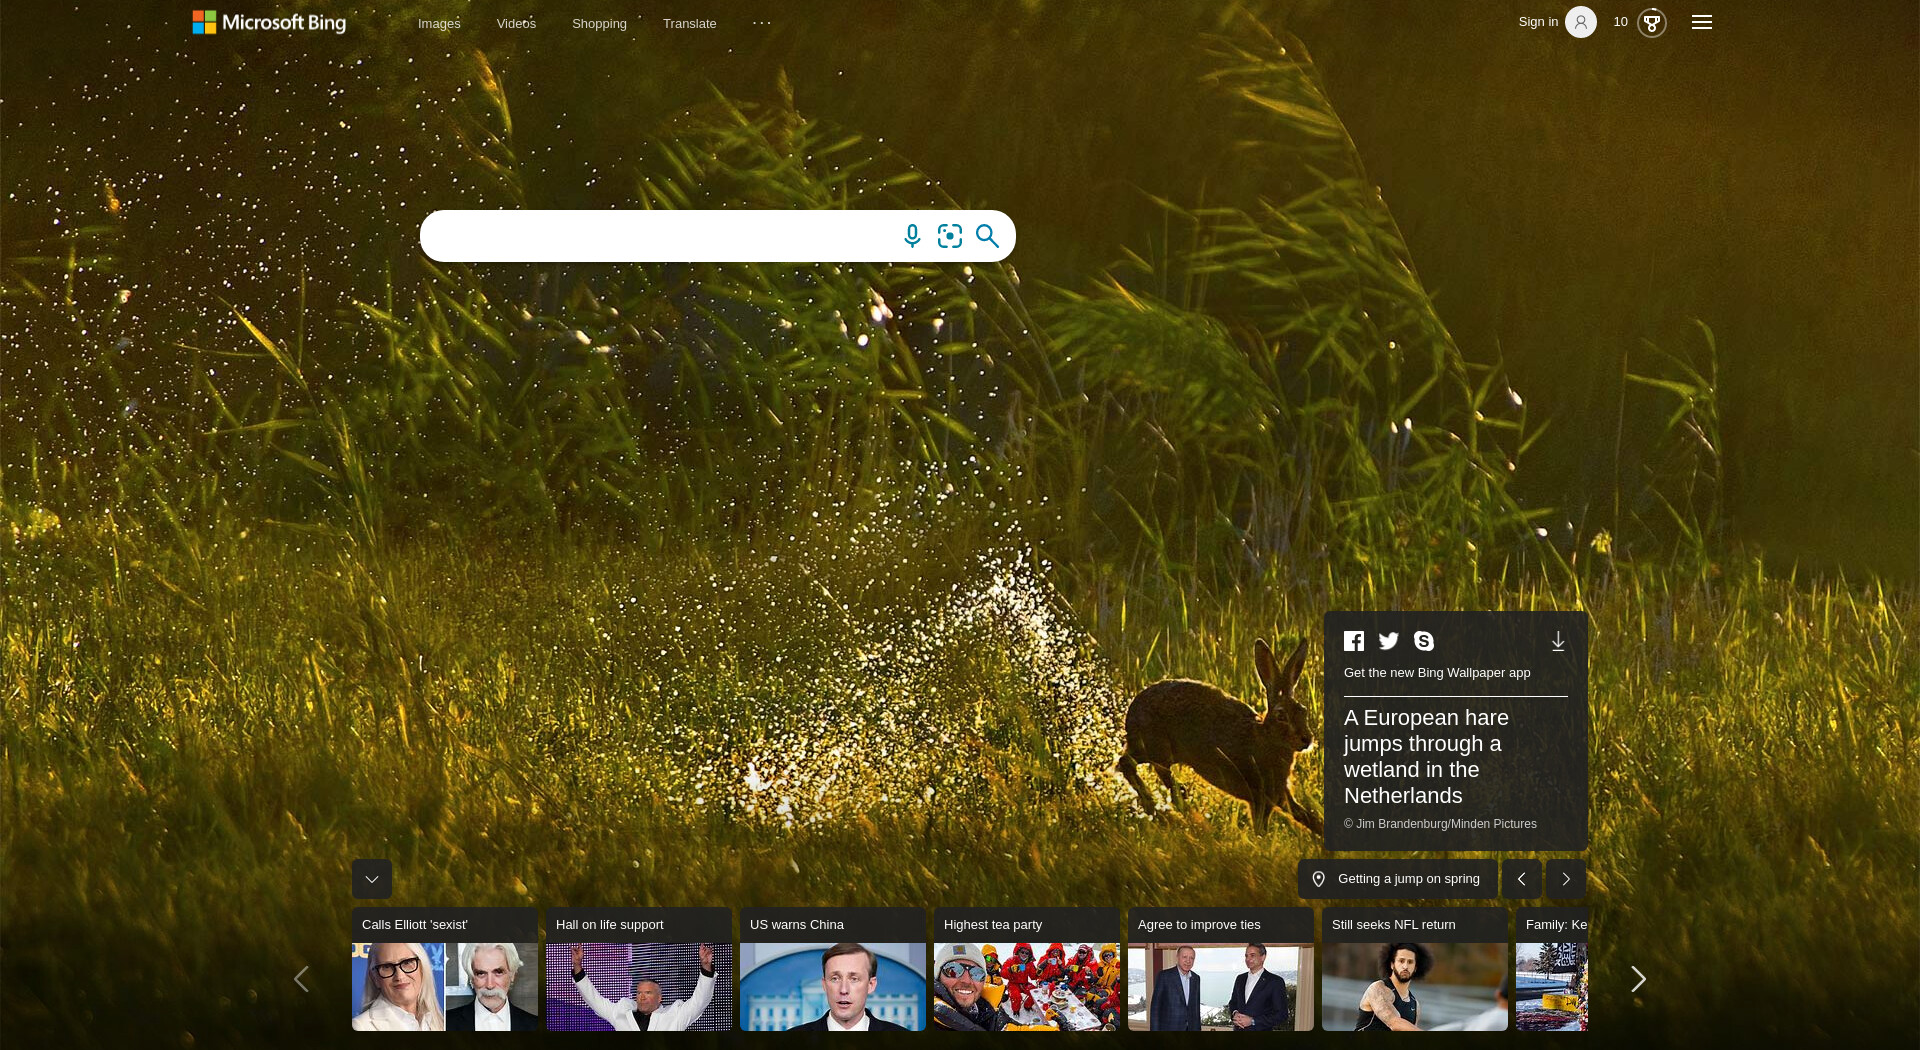Open the hamburger settings menu
The width and height of the screenshot is (1920, 1050).
click(x=1702, y=22)
